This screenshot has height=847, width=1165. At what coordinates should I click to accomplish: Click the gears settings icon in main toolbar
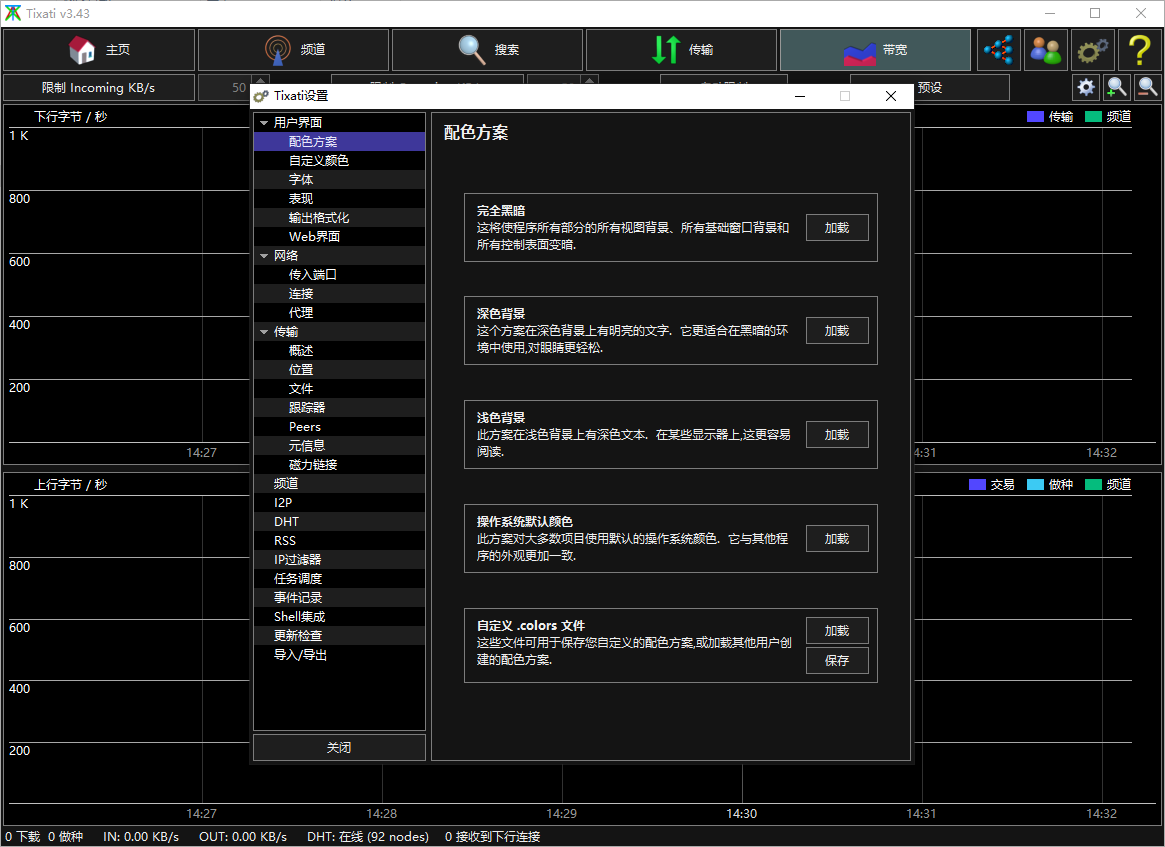click(1093, 50)
